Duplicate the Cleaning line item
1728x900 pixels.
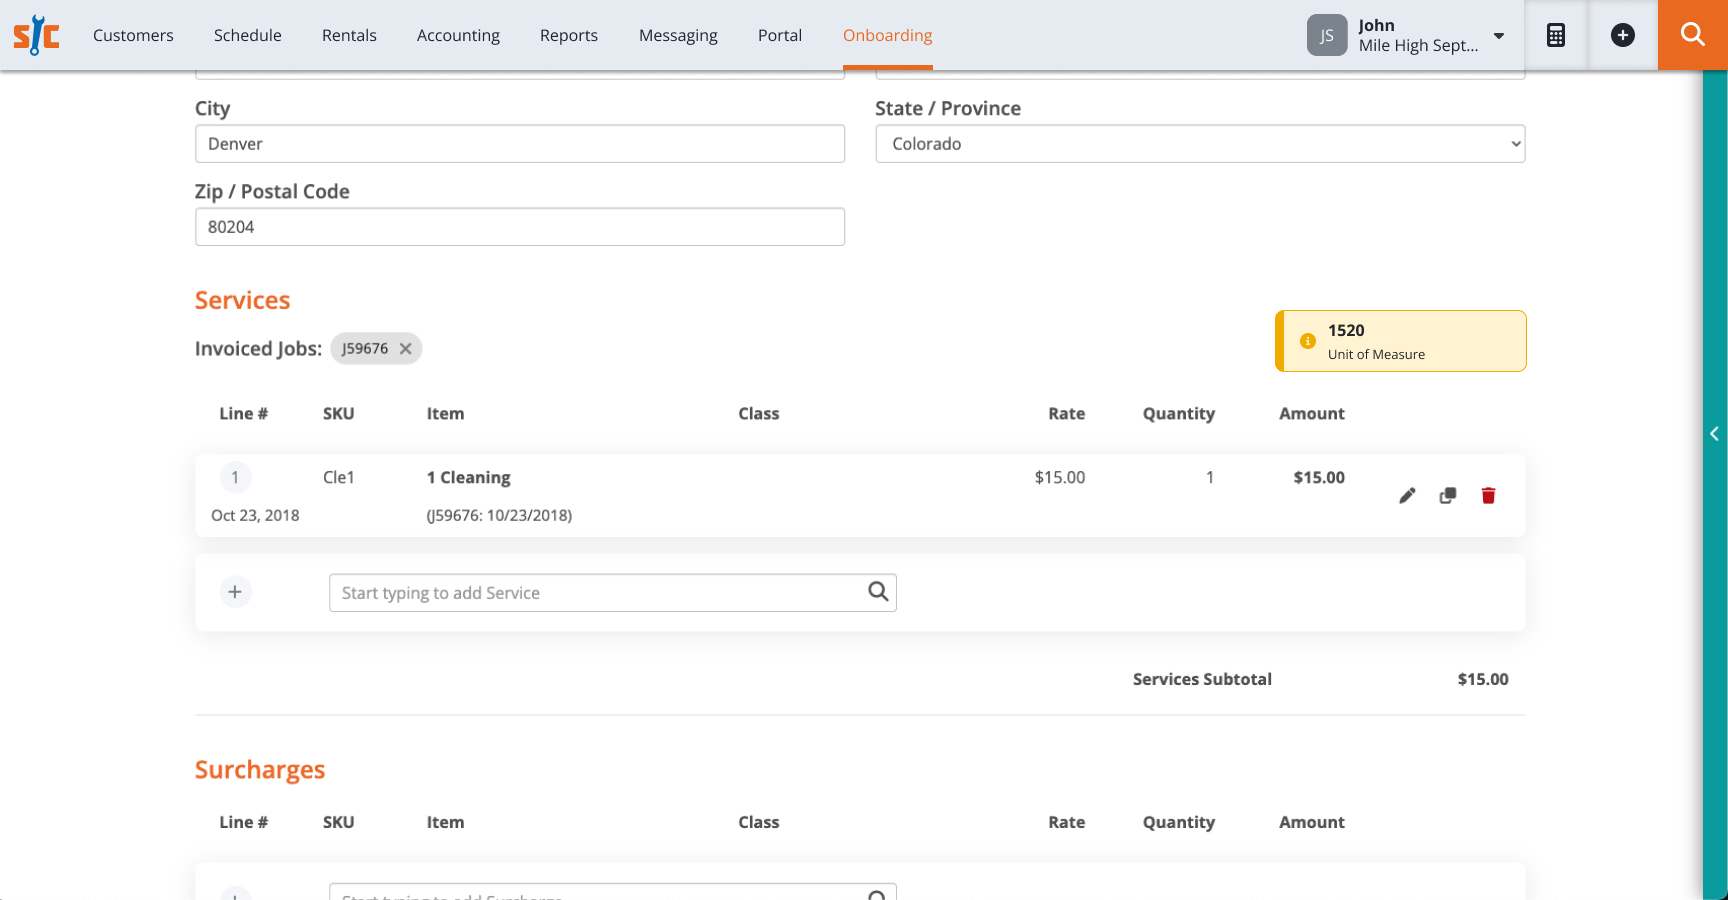click(x=1447, y=496)
